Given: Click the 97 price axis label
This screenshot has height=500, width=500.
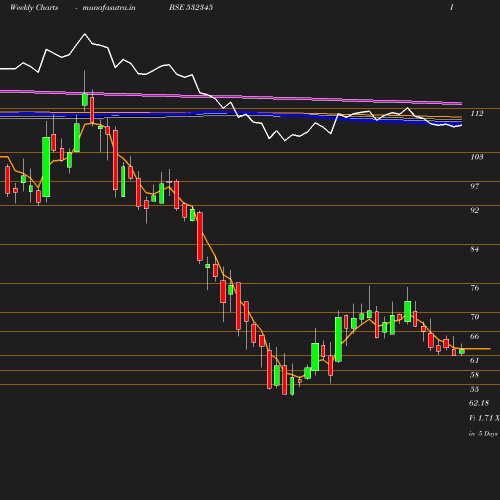Looking at the screenshot, I should [475, 186].
